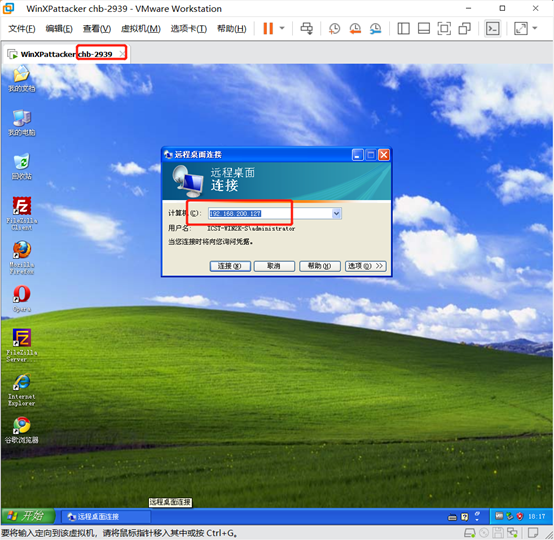The image size is (554, 540).
Task: Open the snapshot manager
Action: pyautogui.click(x=376, y=28)
